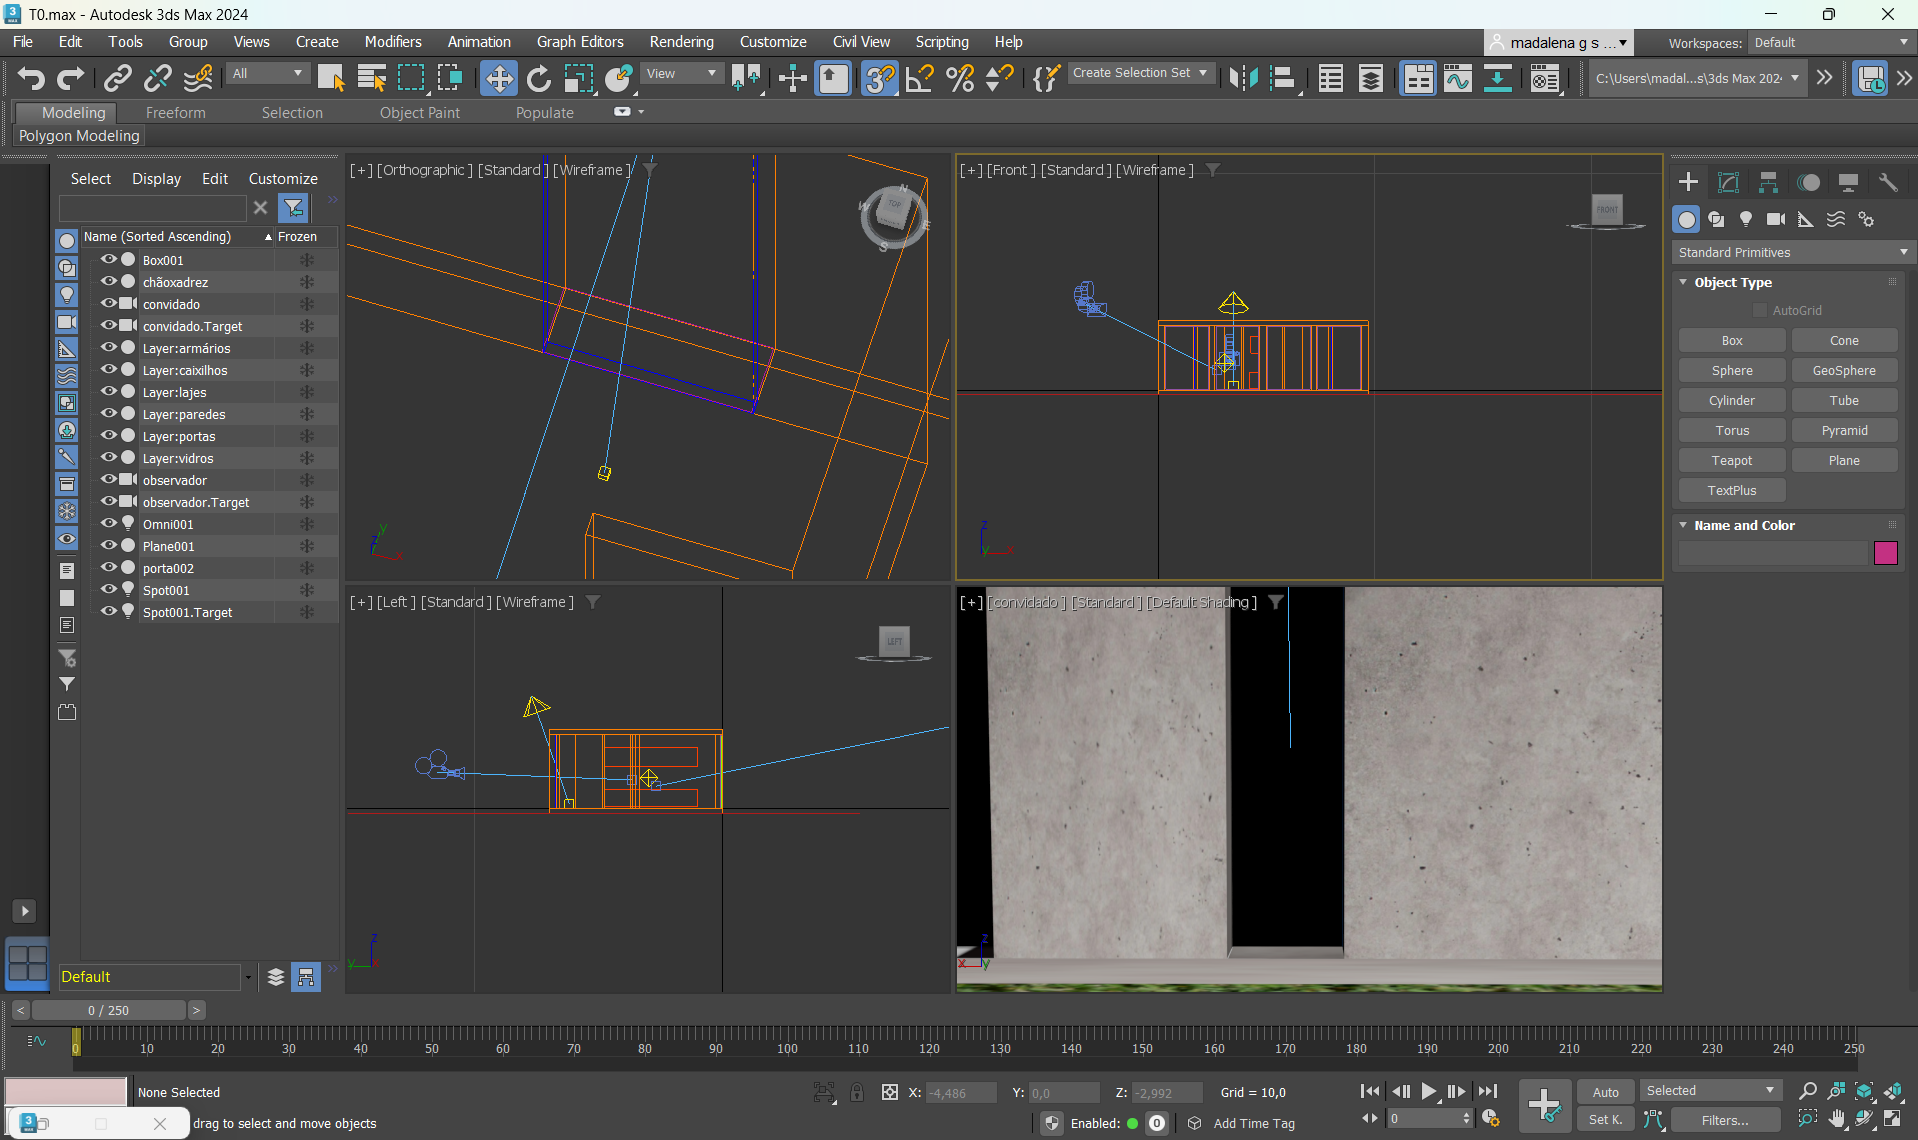This screenshot has width=1918, height=1140.
Task: Hide the Omni001 light
Action: tap(109, 524)
